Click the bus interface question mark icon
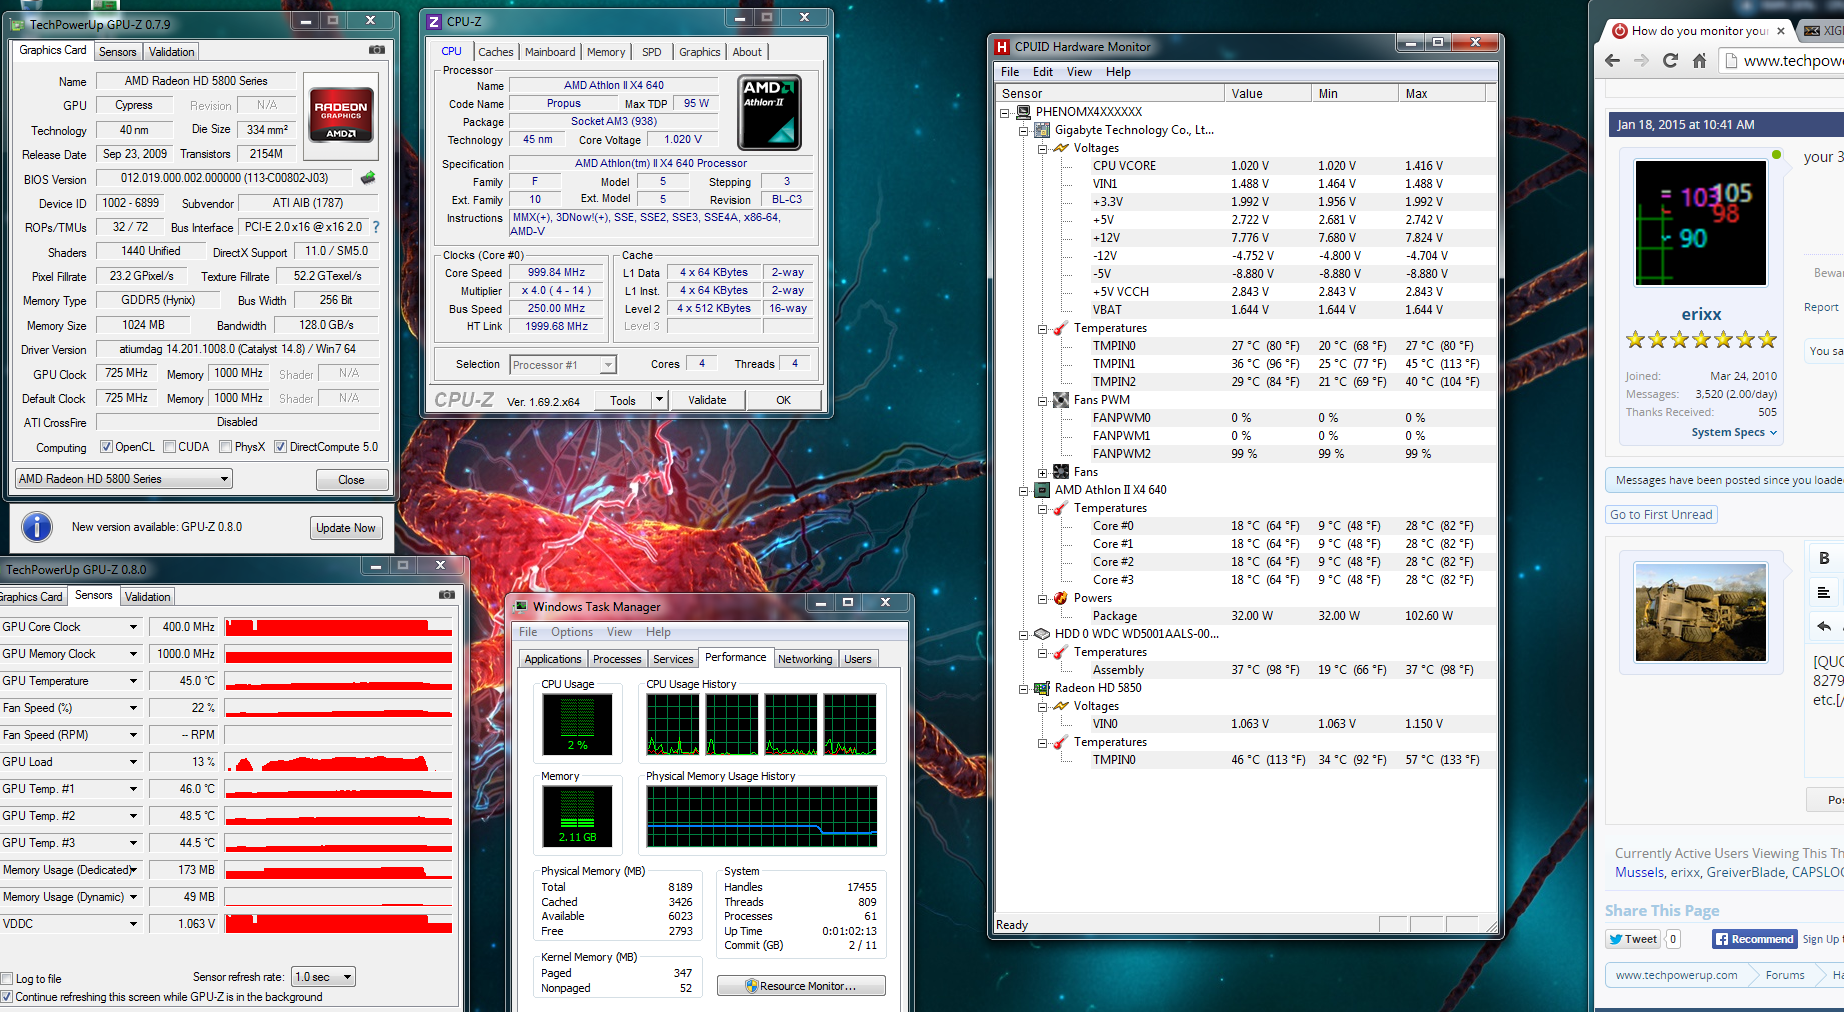The width and height of the screenshot is (1844, 1012). point(376,227)
